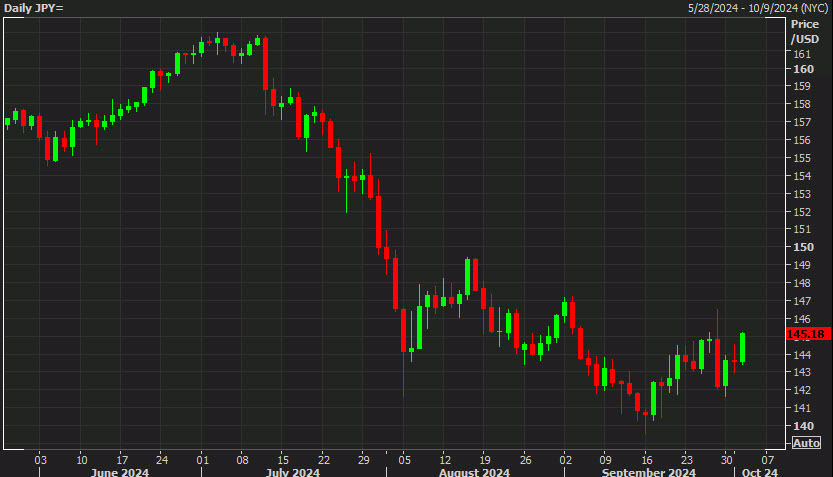This screenshot has height=477, width=833.
Task: Click the last green candlestick on the right
Action: [x=742, y=347]
